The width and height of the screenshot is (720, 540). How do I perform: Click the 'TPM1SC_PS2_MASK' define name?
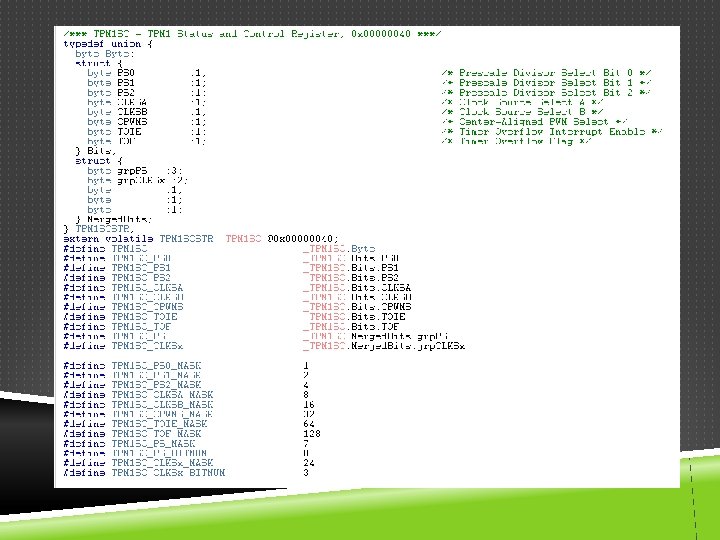click(x=156, y=385)
